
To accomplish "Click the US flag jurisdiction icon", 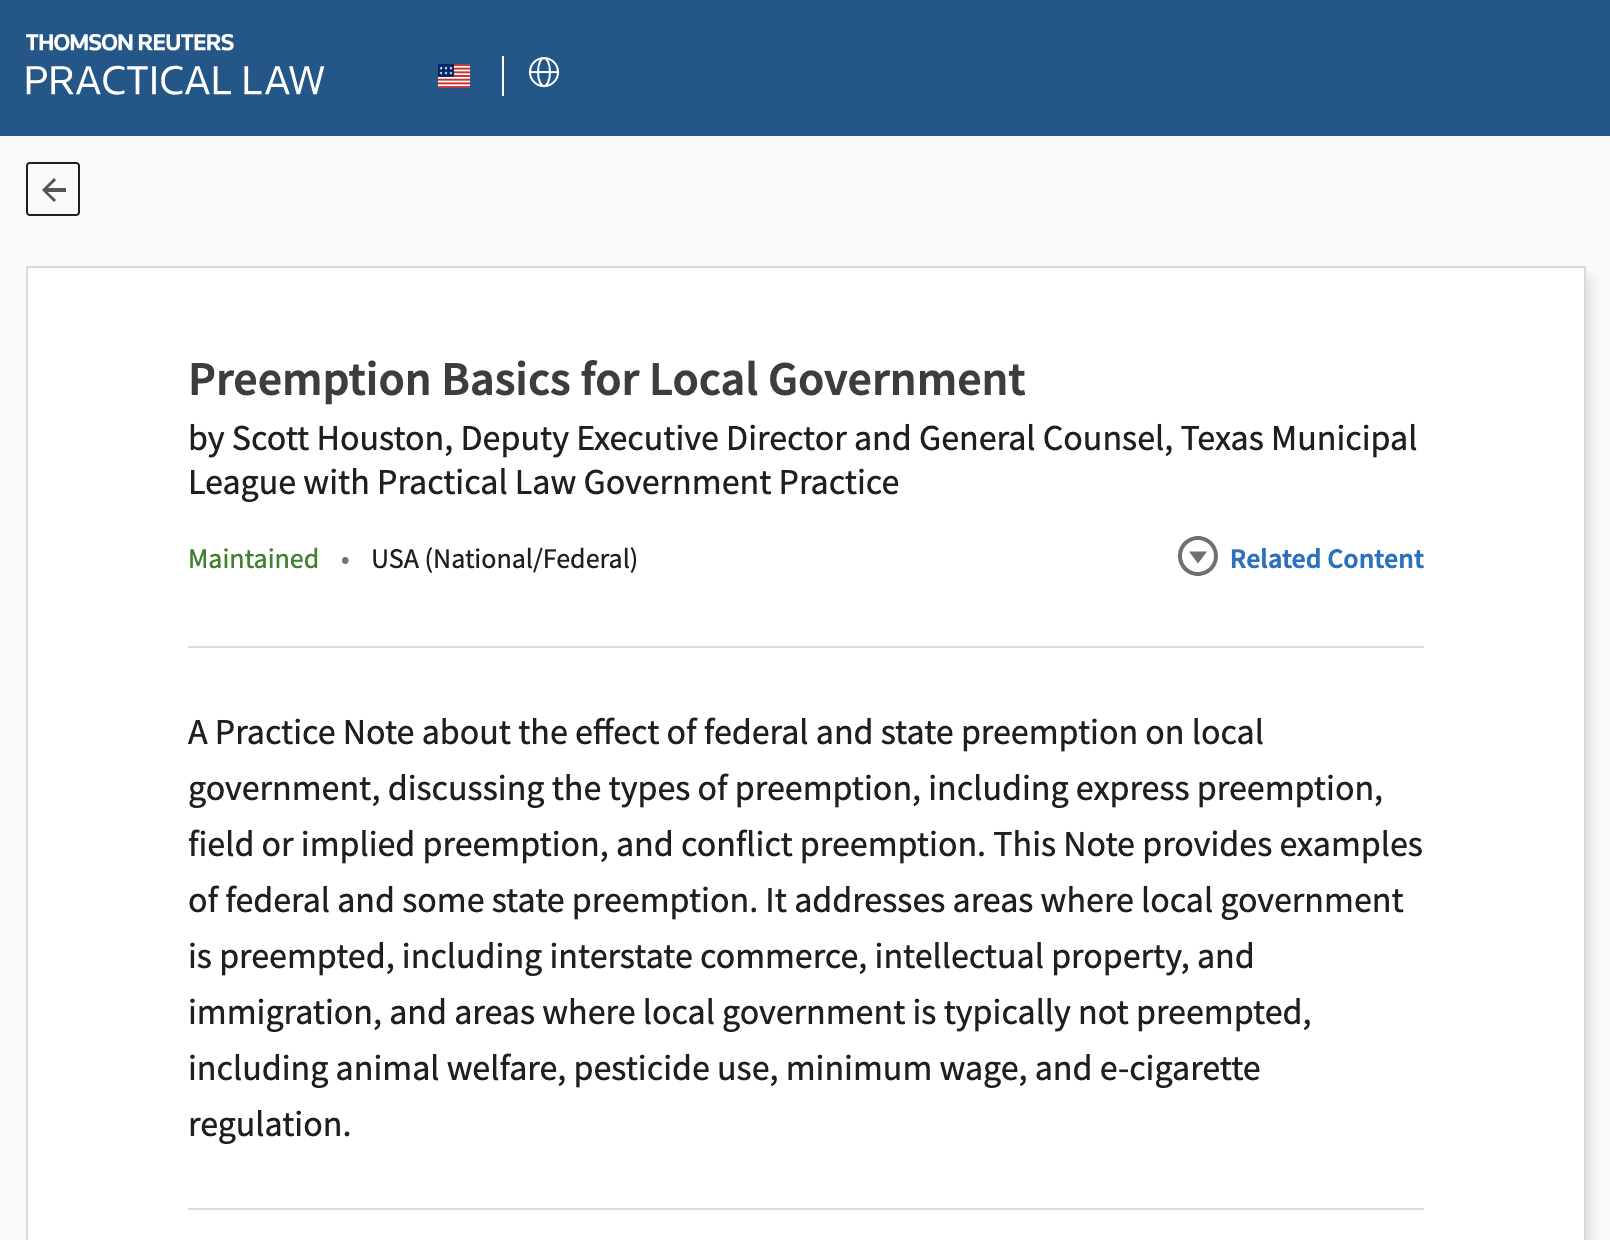I will [454, 76].
